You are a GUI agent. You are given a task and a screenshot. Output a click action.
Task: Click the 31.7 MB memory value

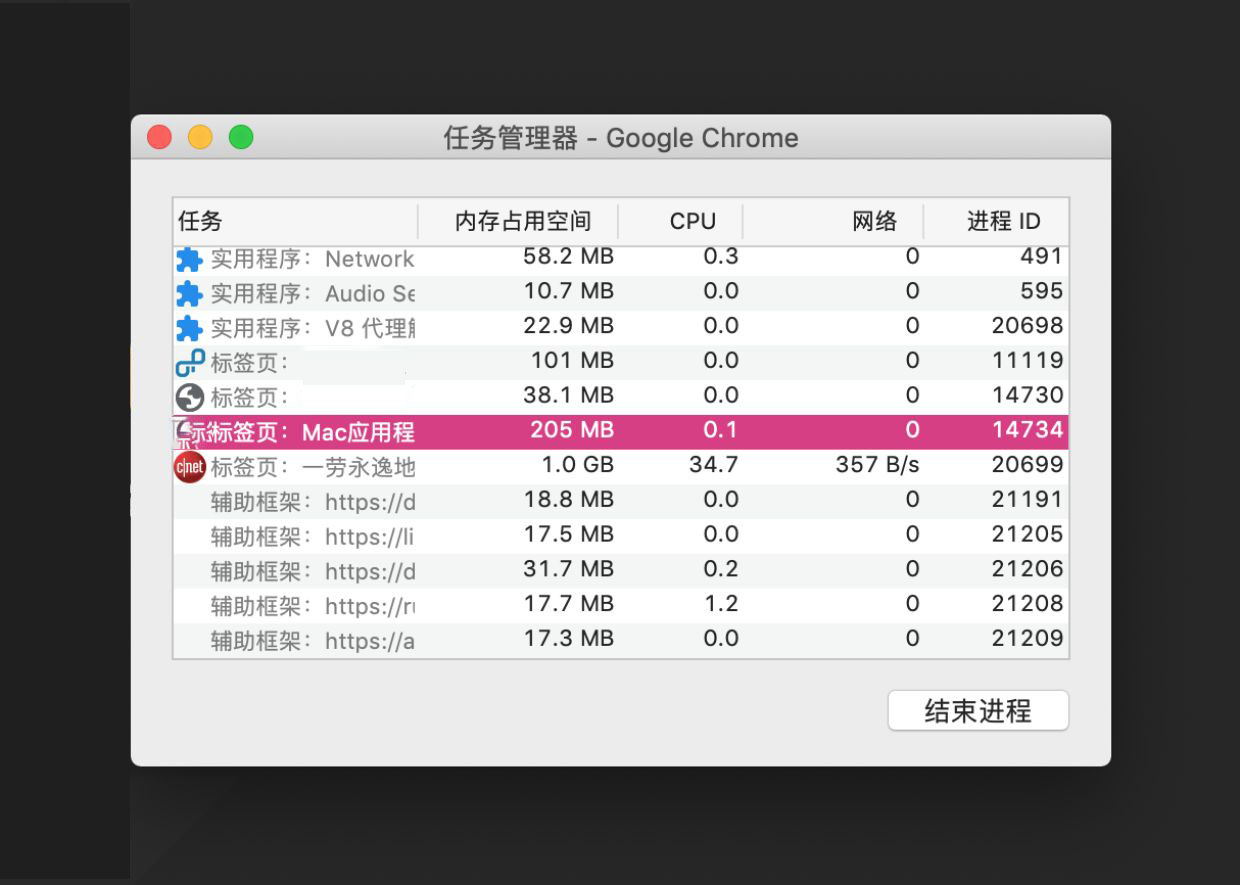click(x=568, y=569)
